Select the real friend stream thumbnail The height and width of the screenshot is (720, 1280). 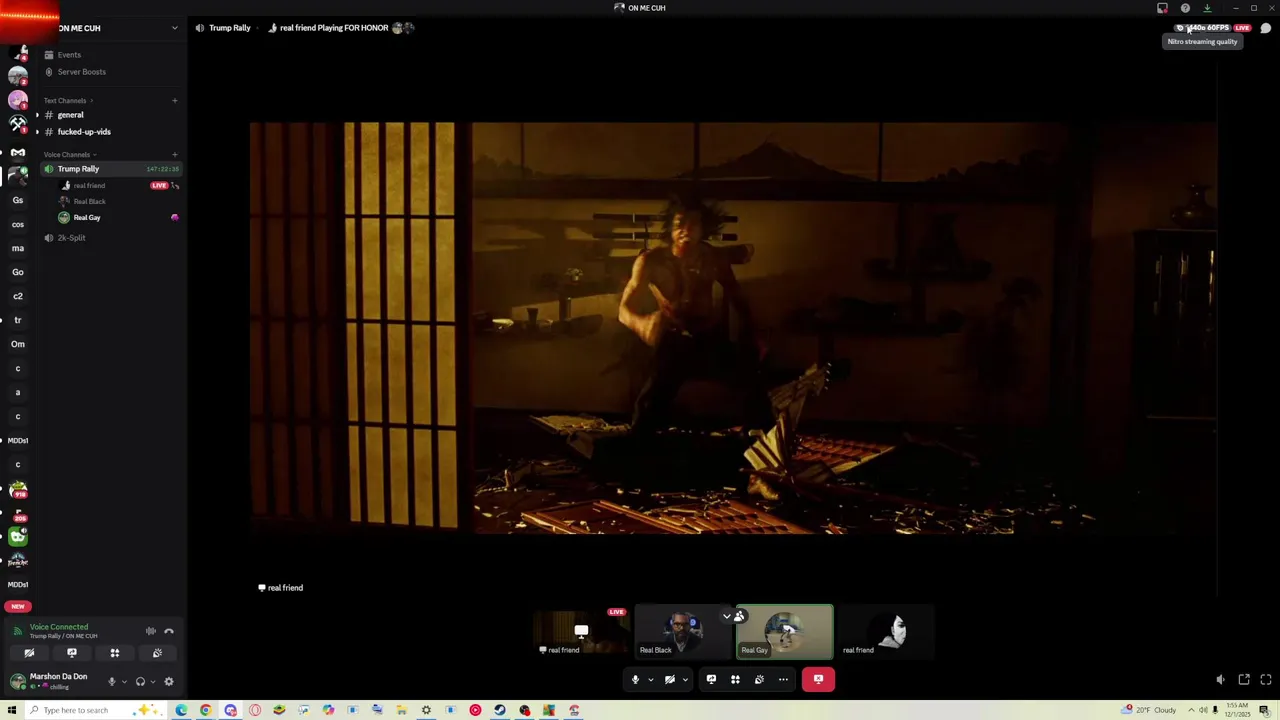pos(581,632)
